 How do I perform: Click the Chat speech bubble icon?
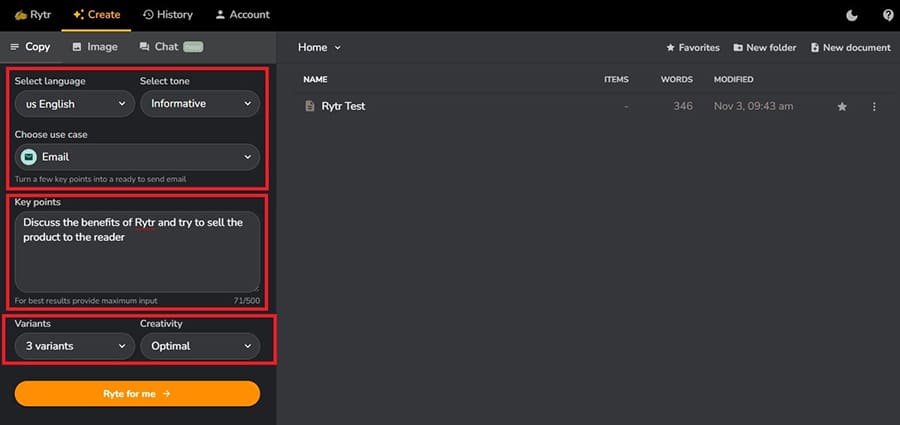pyautogui.click(x=144, y=47)
